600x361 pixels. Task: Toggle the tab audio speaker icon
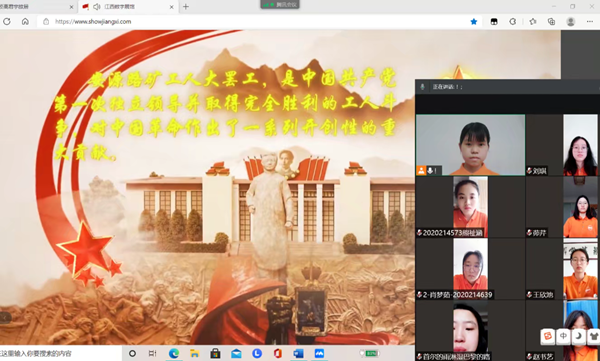[96, 7]
